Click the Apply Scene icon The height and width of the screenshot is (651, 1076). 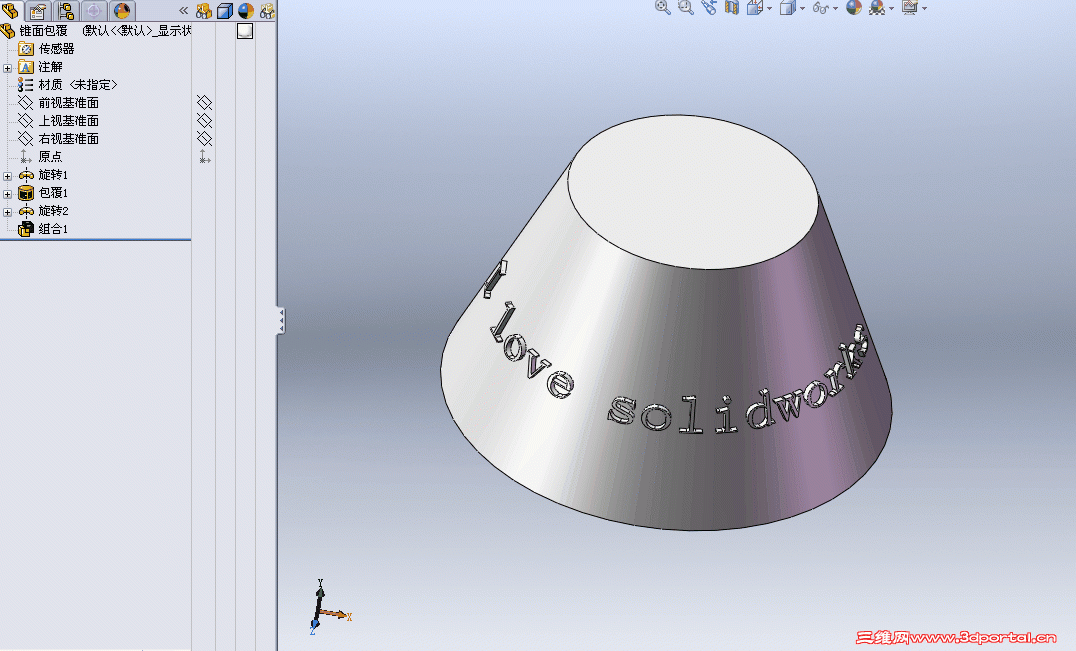tap(877, 8)
